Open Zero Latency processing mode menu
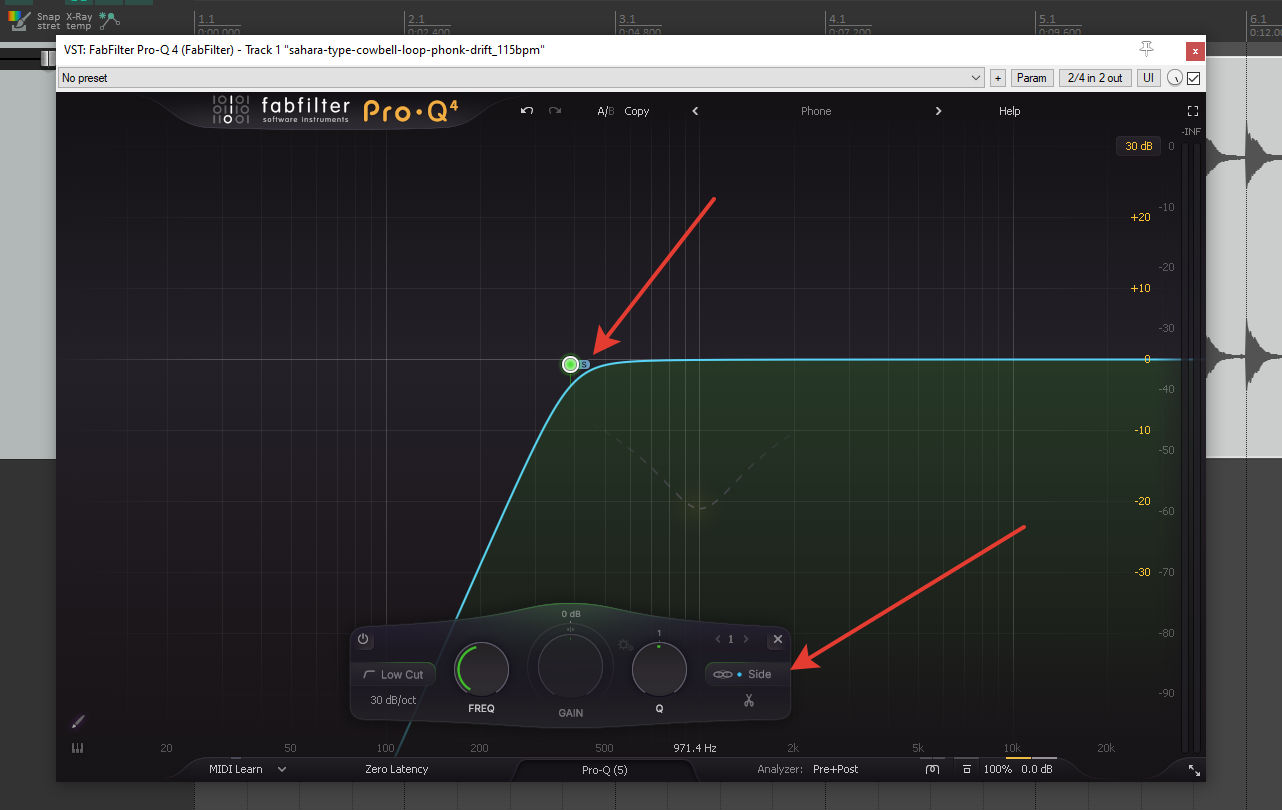The image size is (1282, 810). pyautogui.click(x=397, y=769)
